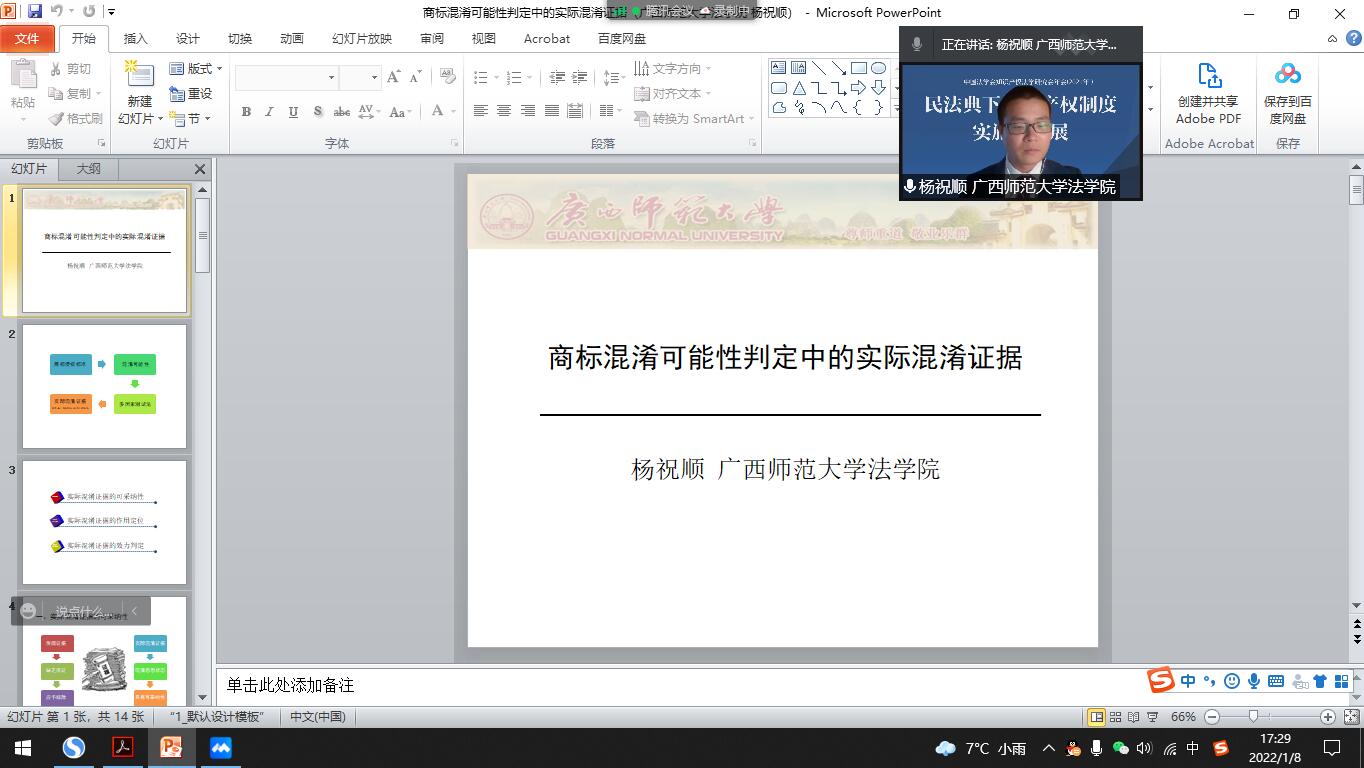The height and width of the screenshot is (768, 1364).
Task: Decrease the list indent level
Action: pos(557,77)
